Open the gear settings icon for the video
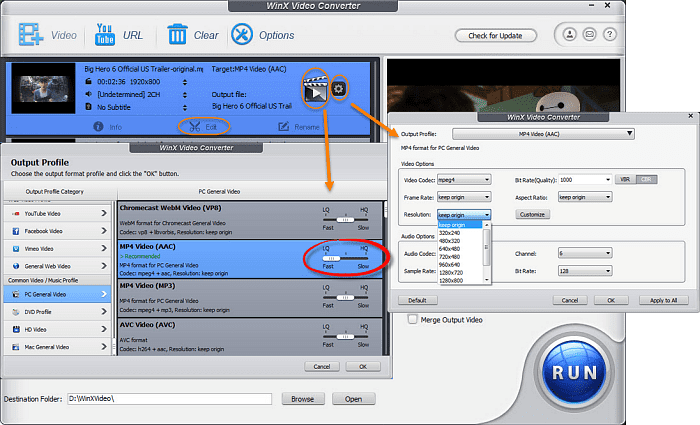The image size is (700, 425). click(x=339, y=88)
